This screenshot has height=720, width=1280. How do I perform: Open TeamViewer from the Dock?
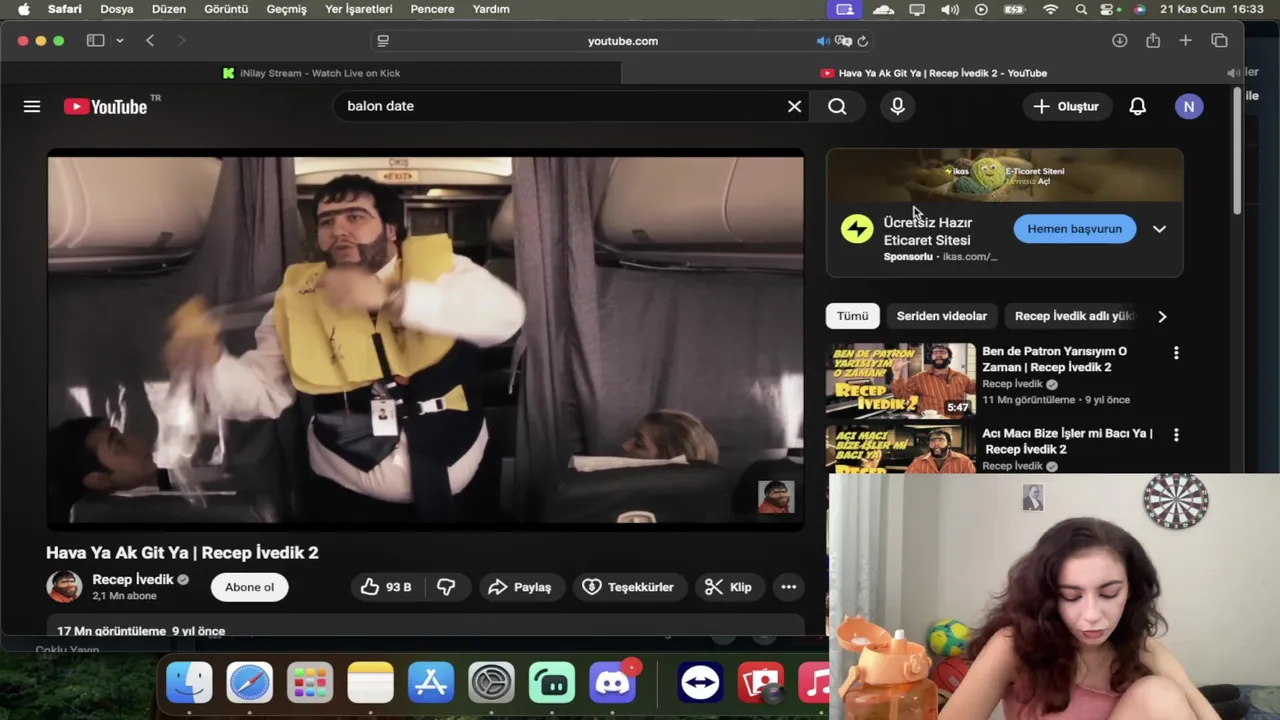point(700,683)
